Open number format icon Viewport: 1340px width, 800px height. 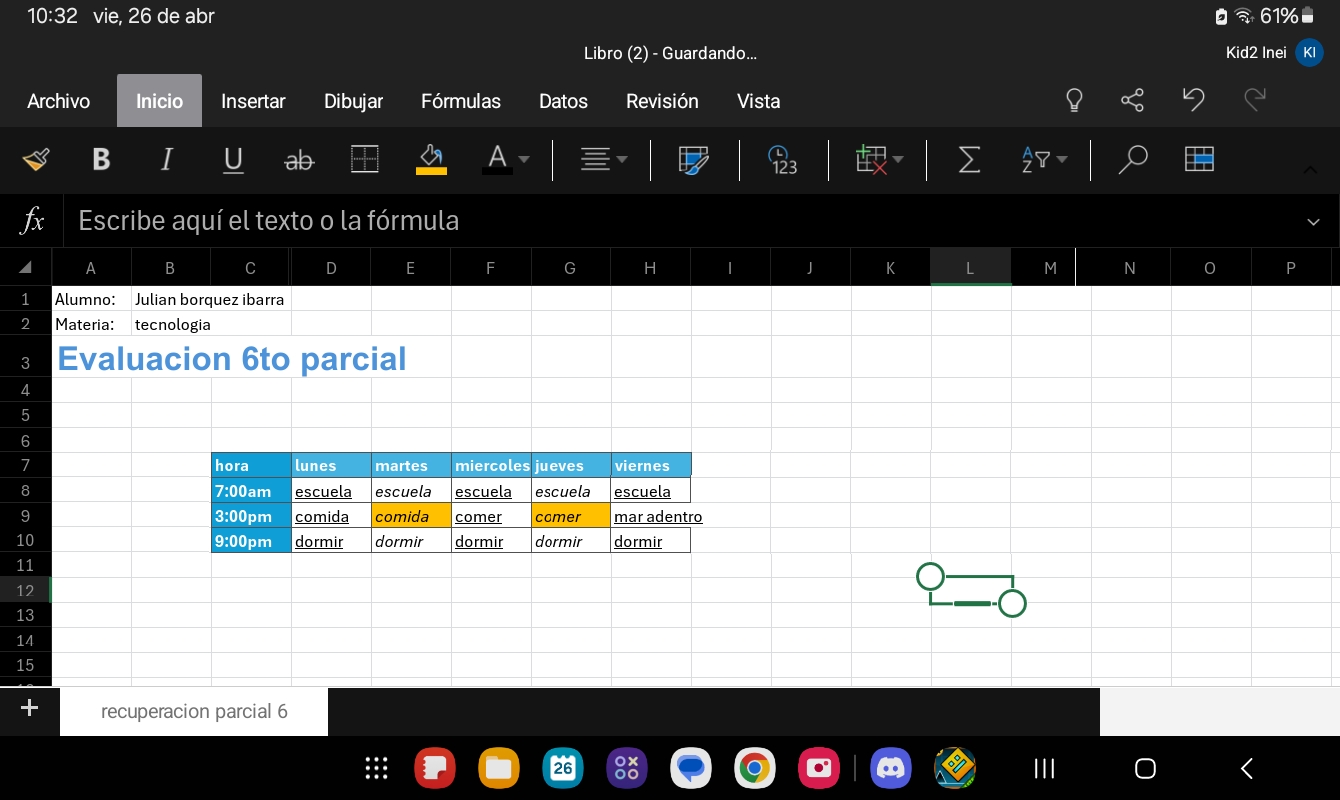[783, 160]
